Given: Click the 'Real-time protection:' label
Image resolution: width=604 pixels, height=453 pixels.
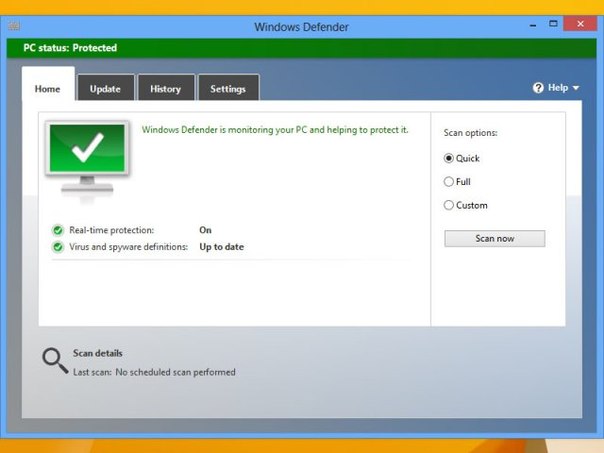Looking at the screenshot, I should 112,230.
